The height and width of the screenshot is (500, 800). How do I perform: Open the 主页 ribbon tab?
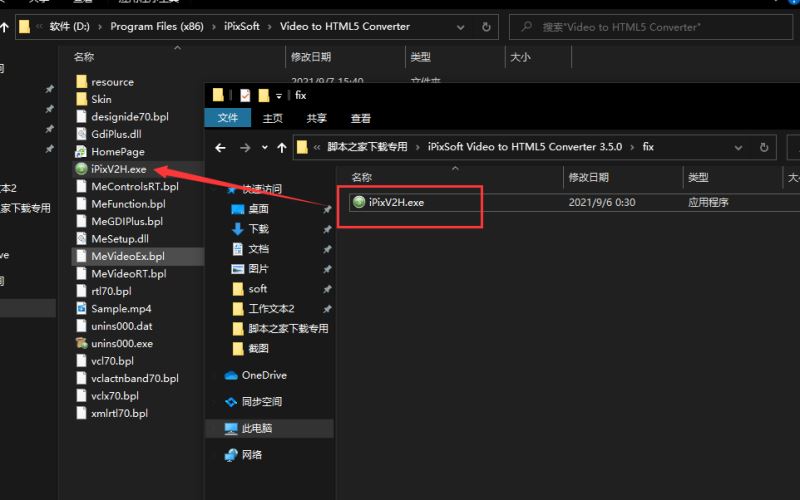pyautogui.click(x=272, y=118)
